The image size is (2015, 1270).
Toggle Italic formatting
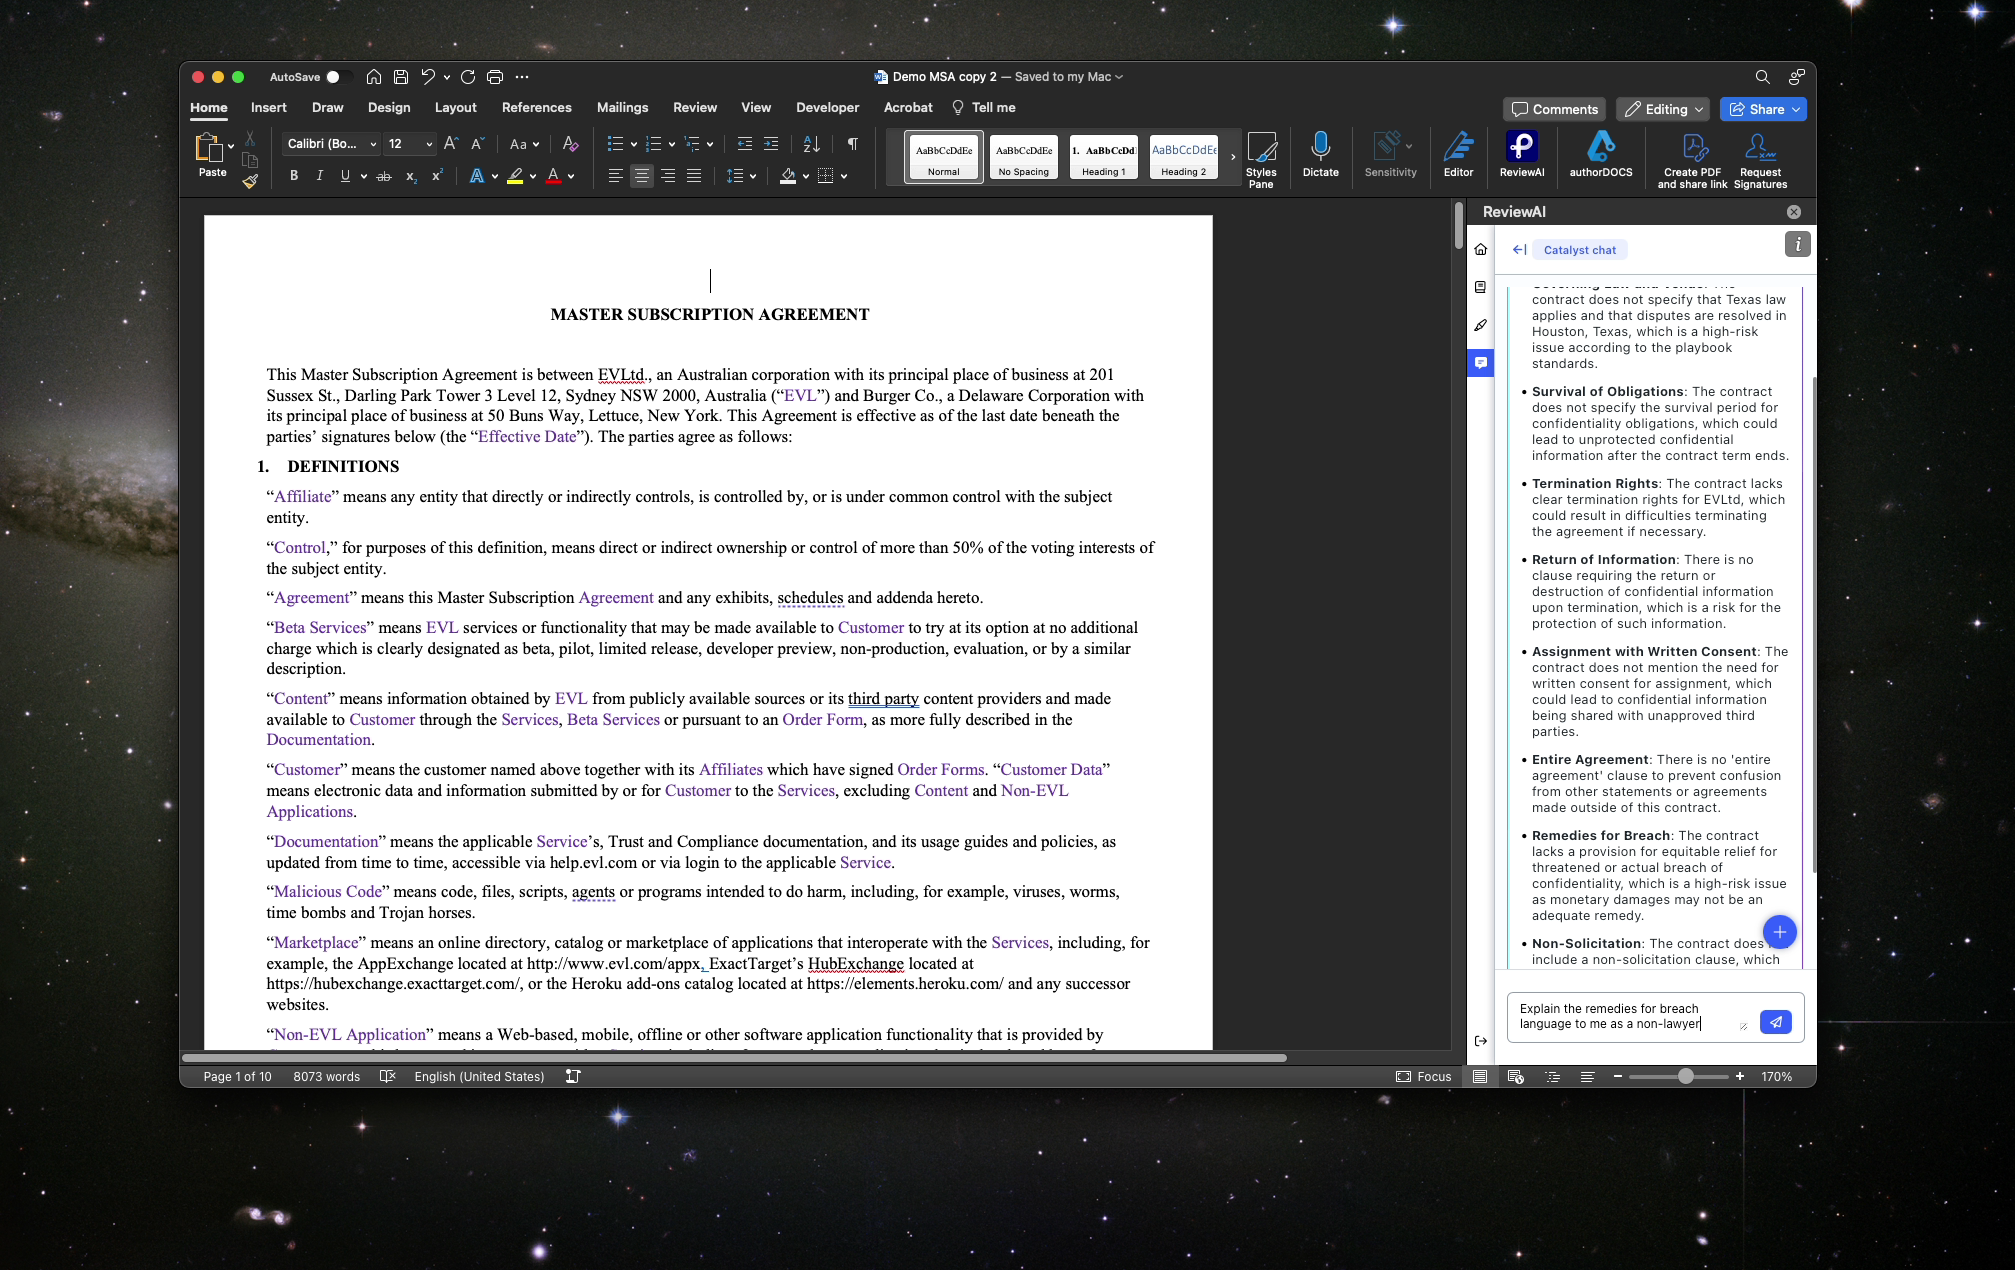coord(319,176)
